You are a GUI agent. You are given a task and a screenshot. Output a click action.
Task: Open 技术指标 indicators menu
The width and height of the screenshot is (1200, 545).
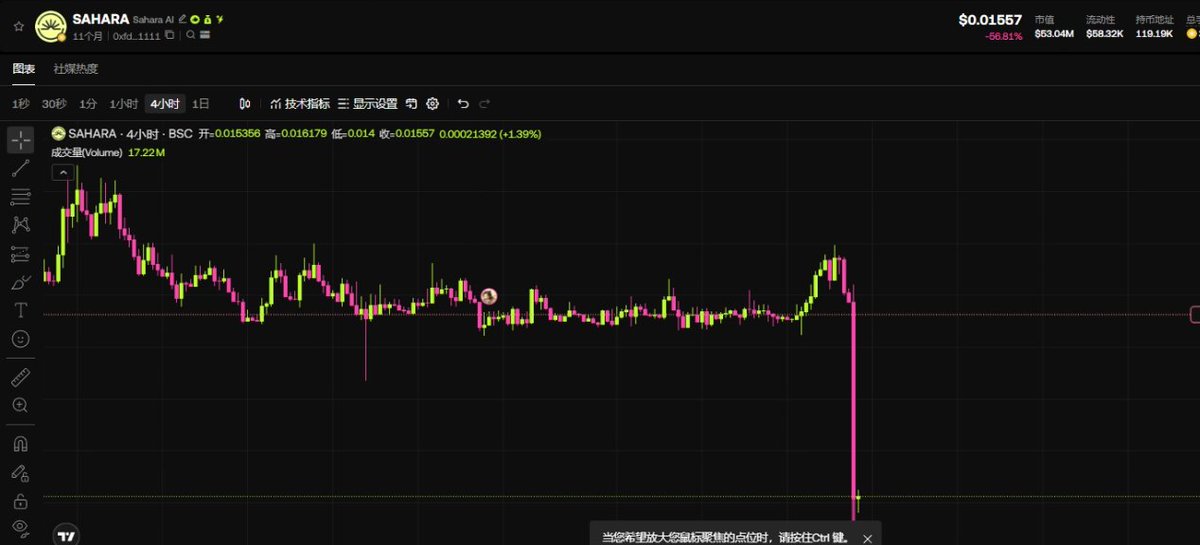(x=300, y=103)
